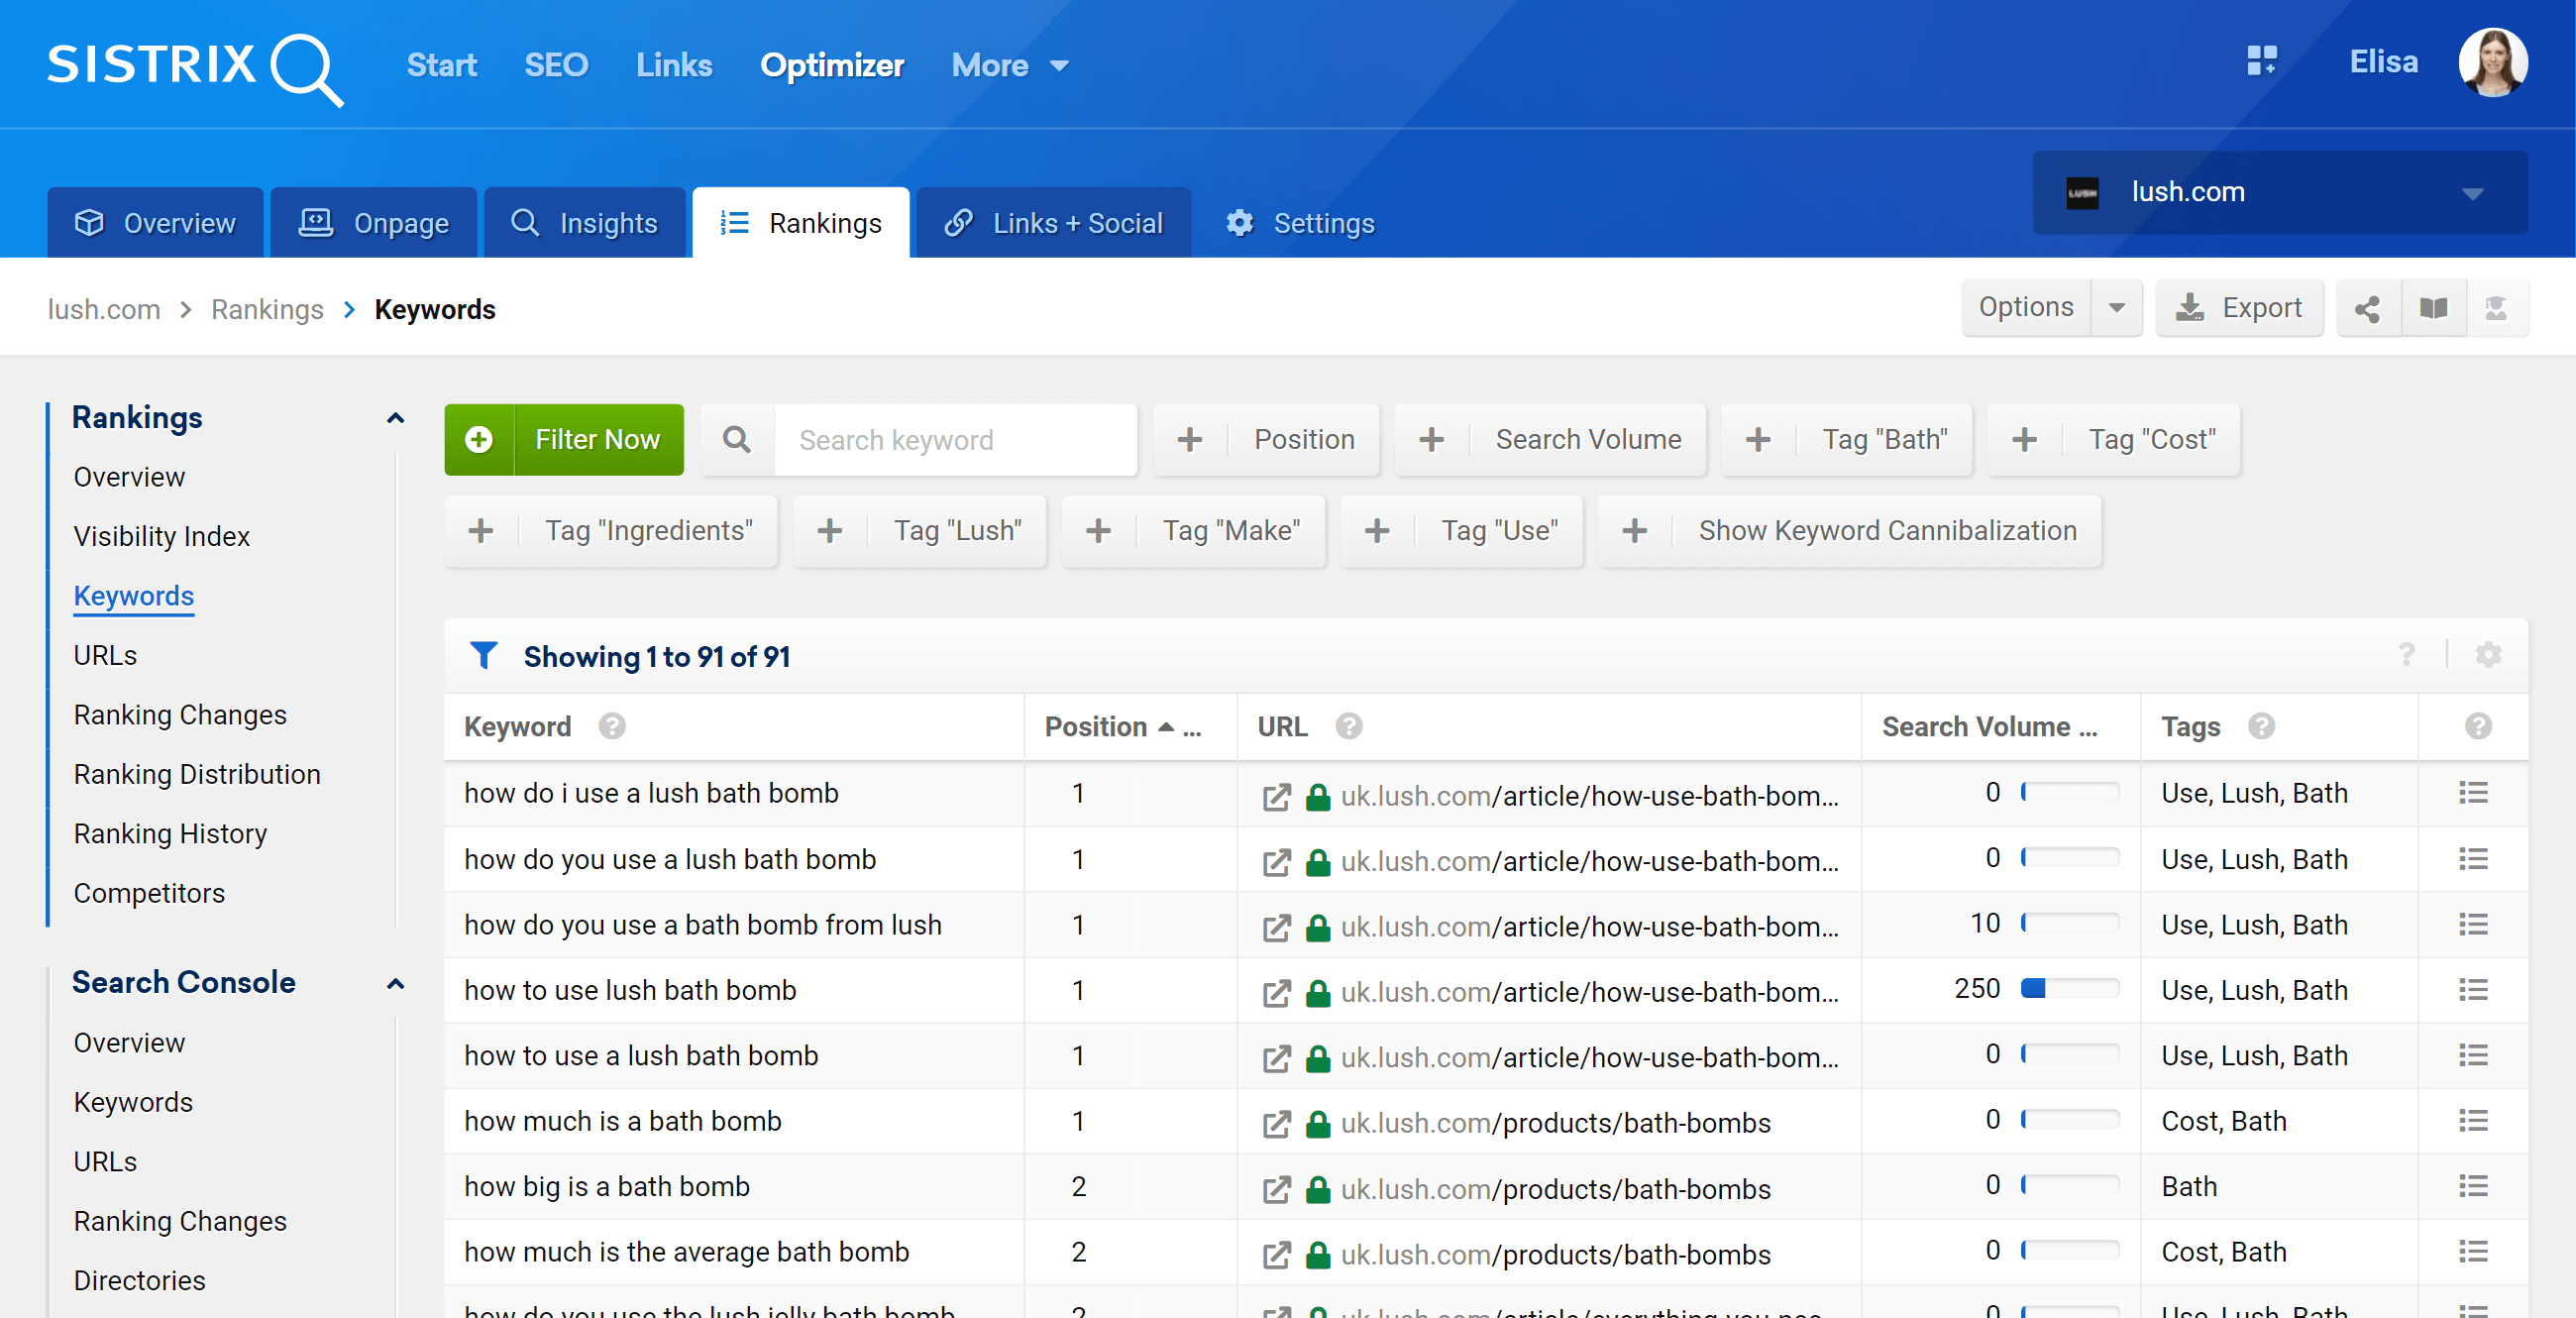
Task: Add the Tag "Lush" filter
Action: [x=920, y=531]
